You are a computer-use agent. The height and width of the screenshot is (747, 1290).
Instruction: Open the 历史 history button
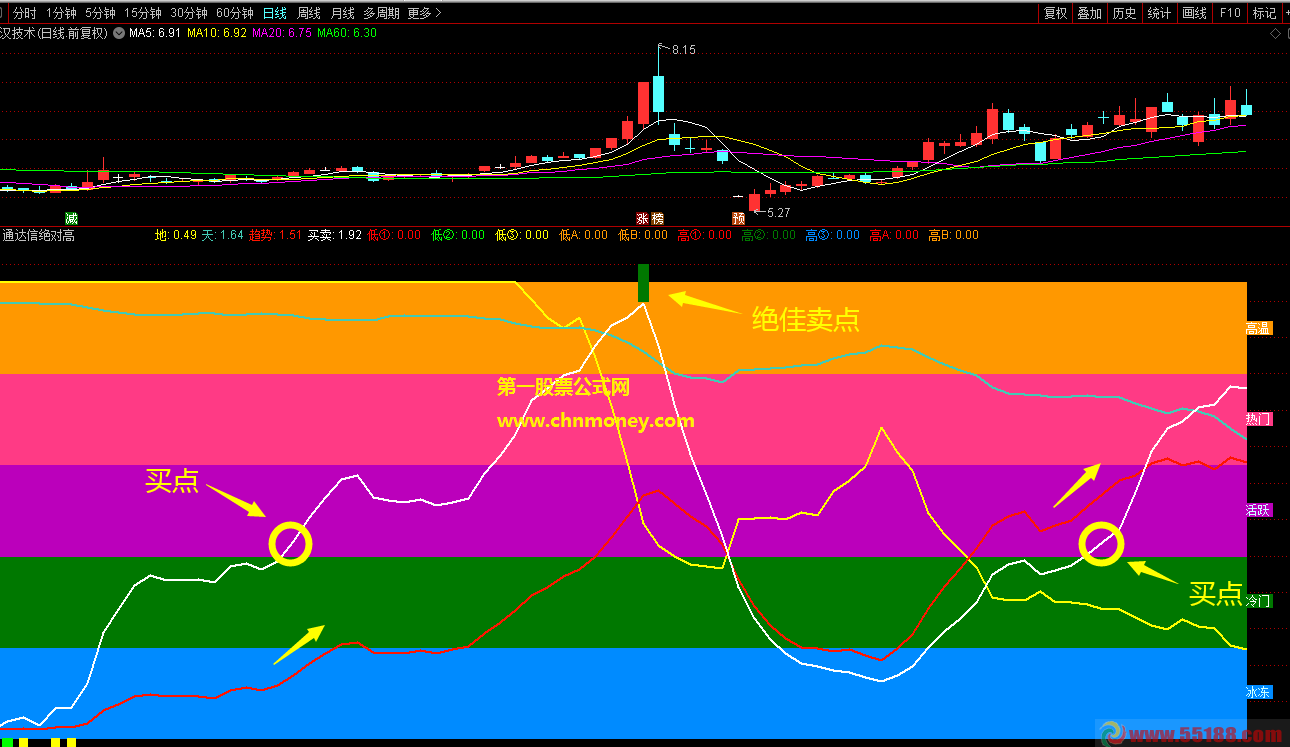[x=1125, y=13]
